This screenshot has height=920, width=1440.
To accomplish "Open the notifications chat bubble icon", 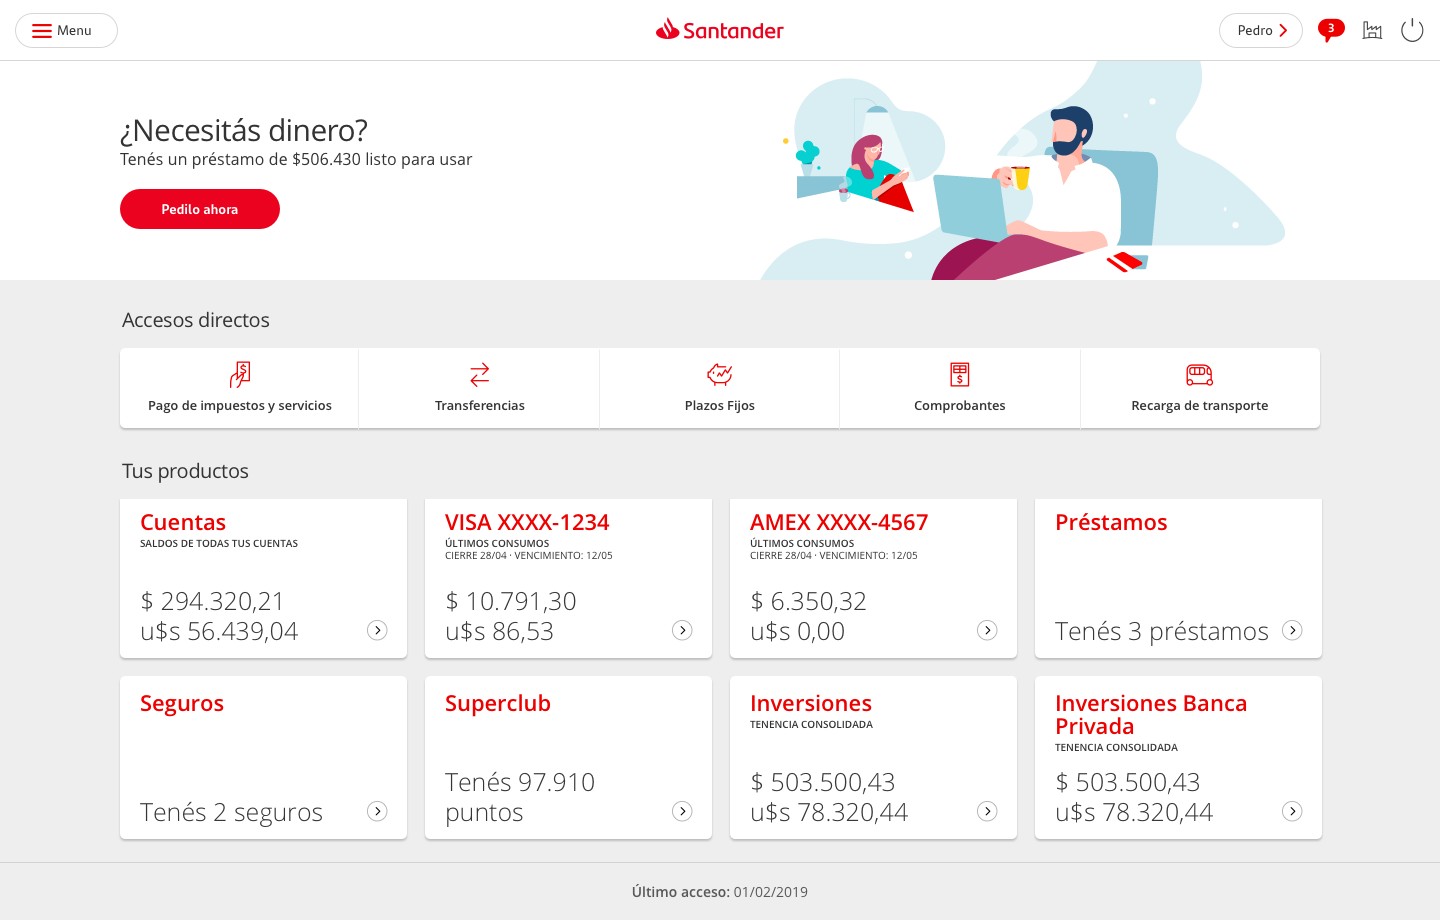I will click(x=1331, y=30).
